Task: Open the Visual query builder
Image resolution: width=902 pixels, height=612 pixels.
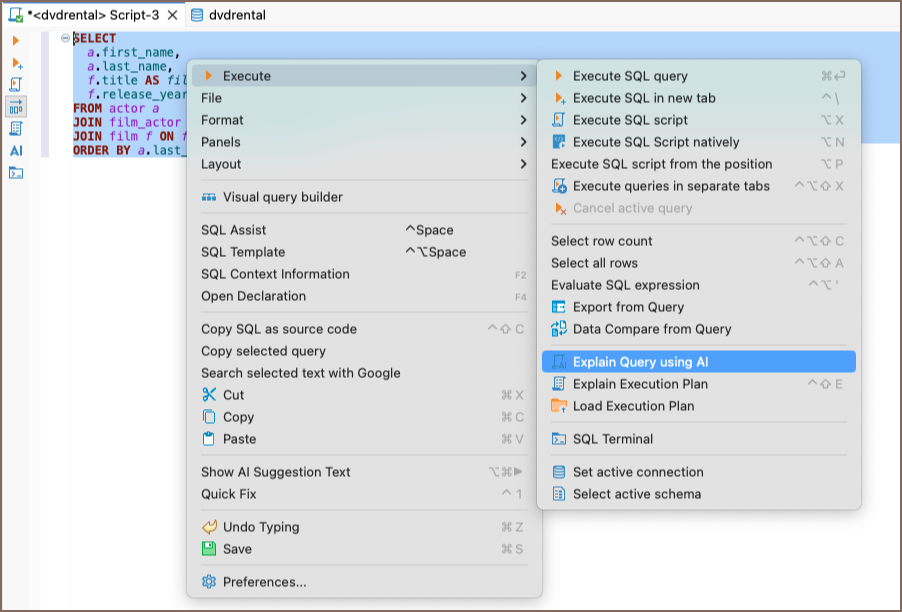Action: 282,197
